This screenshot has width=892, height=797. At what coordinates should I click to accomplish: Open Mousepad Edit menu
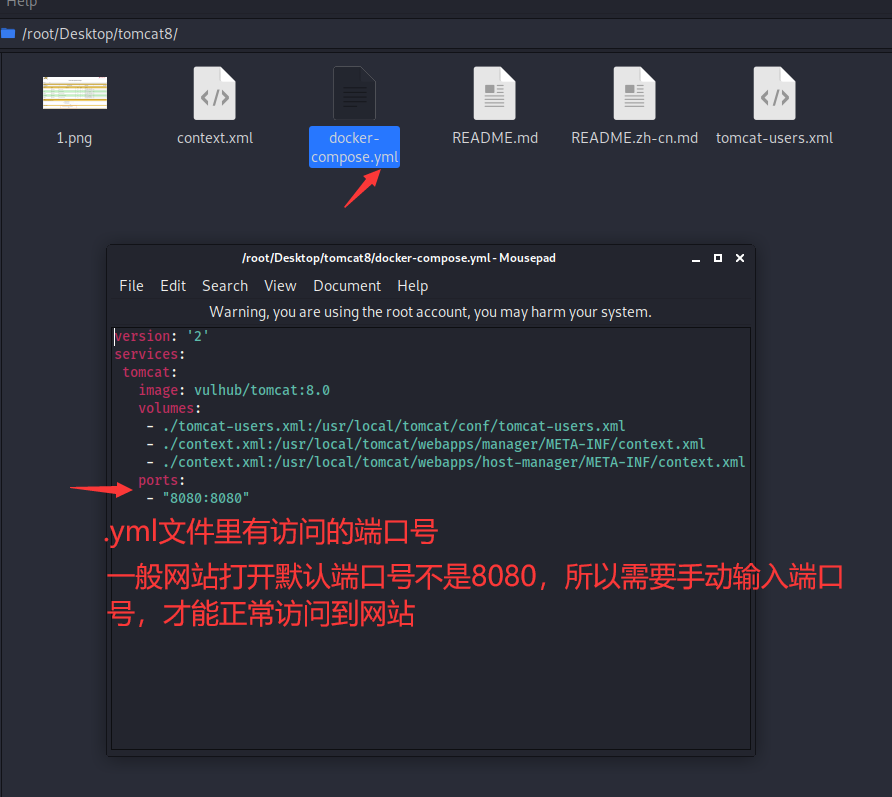tap(173, 286)
